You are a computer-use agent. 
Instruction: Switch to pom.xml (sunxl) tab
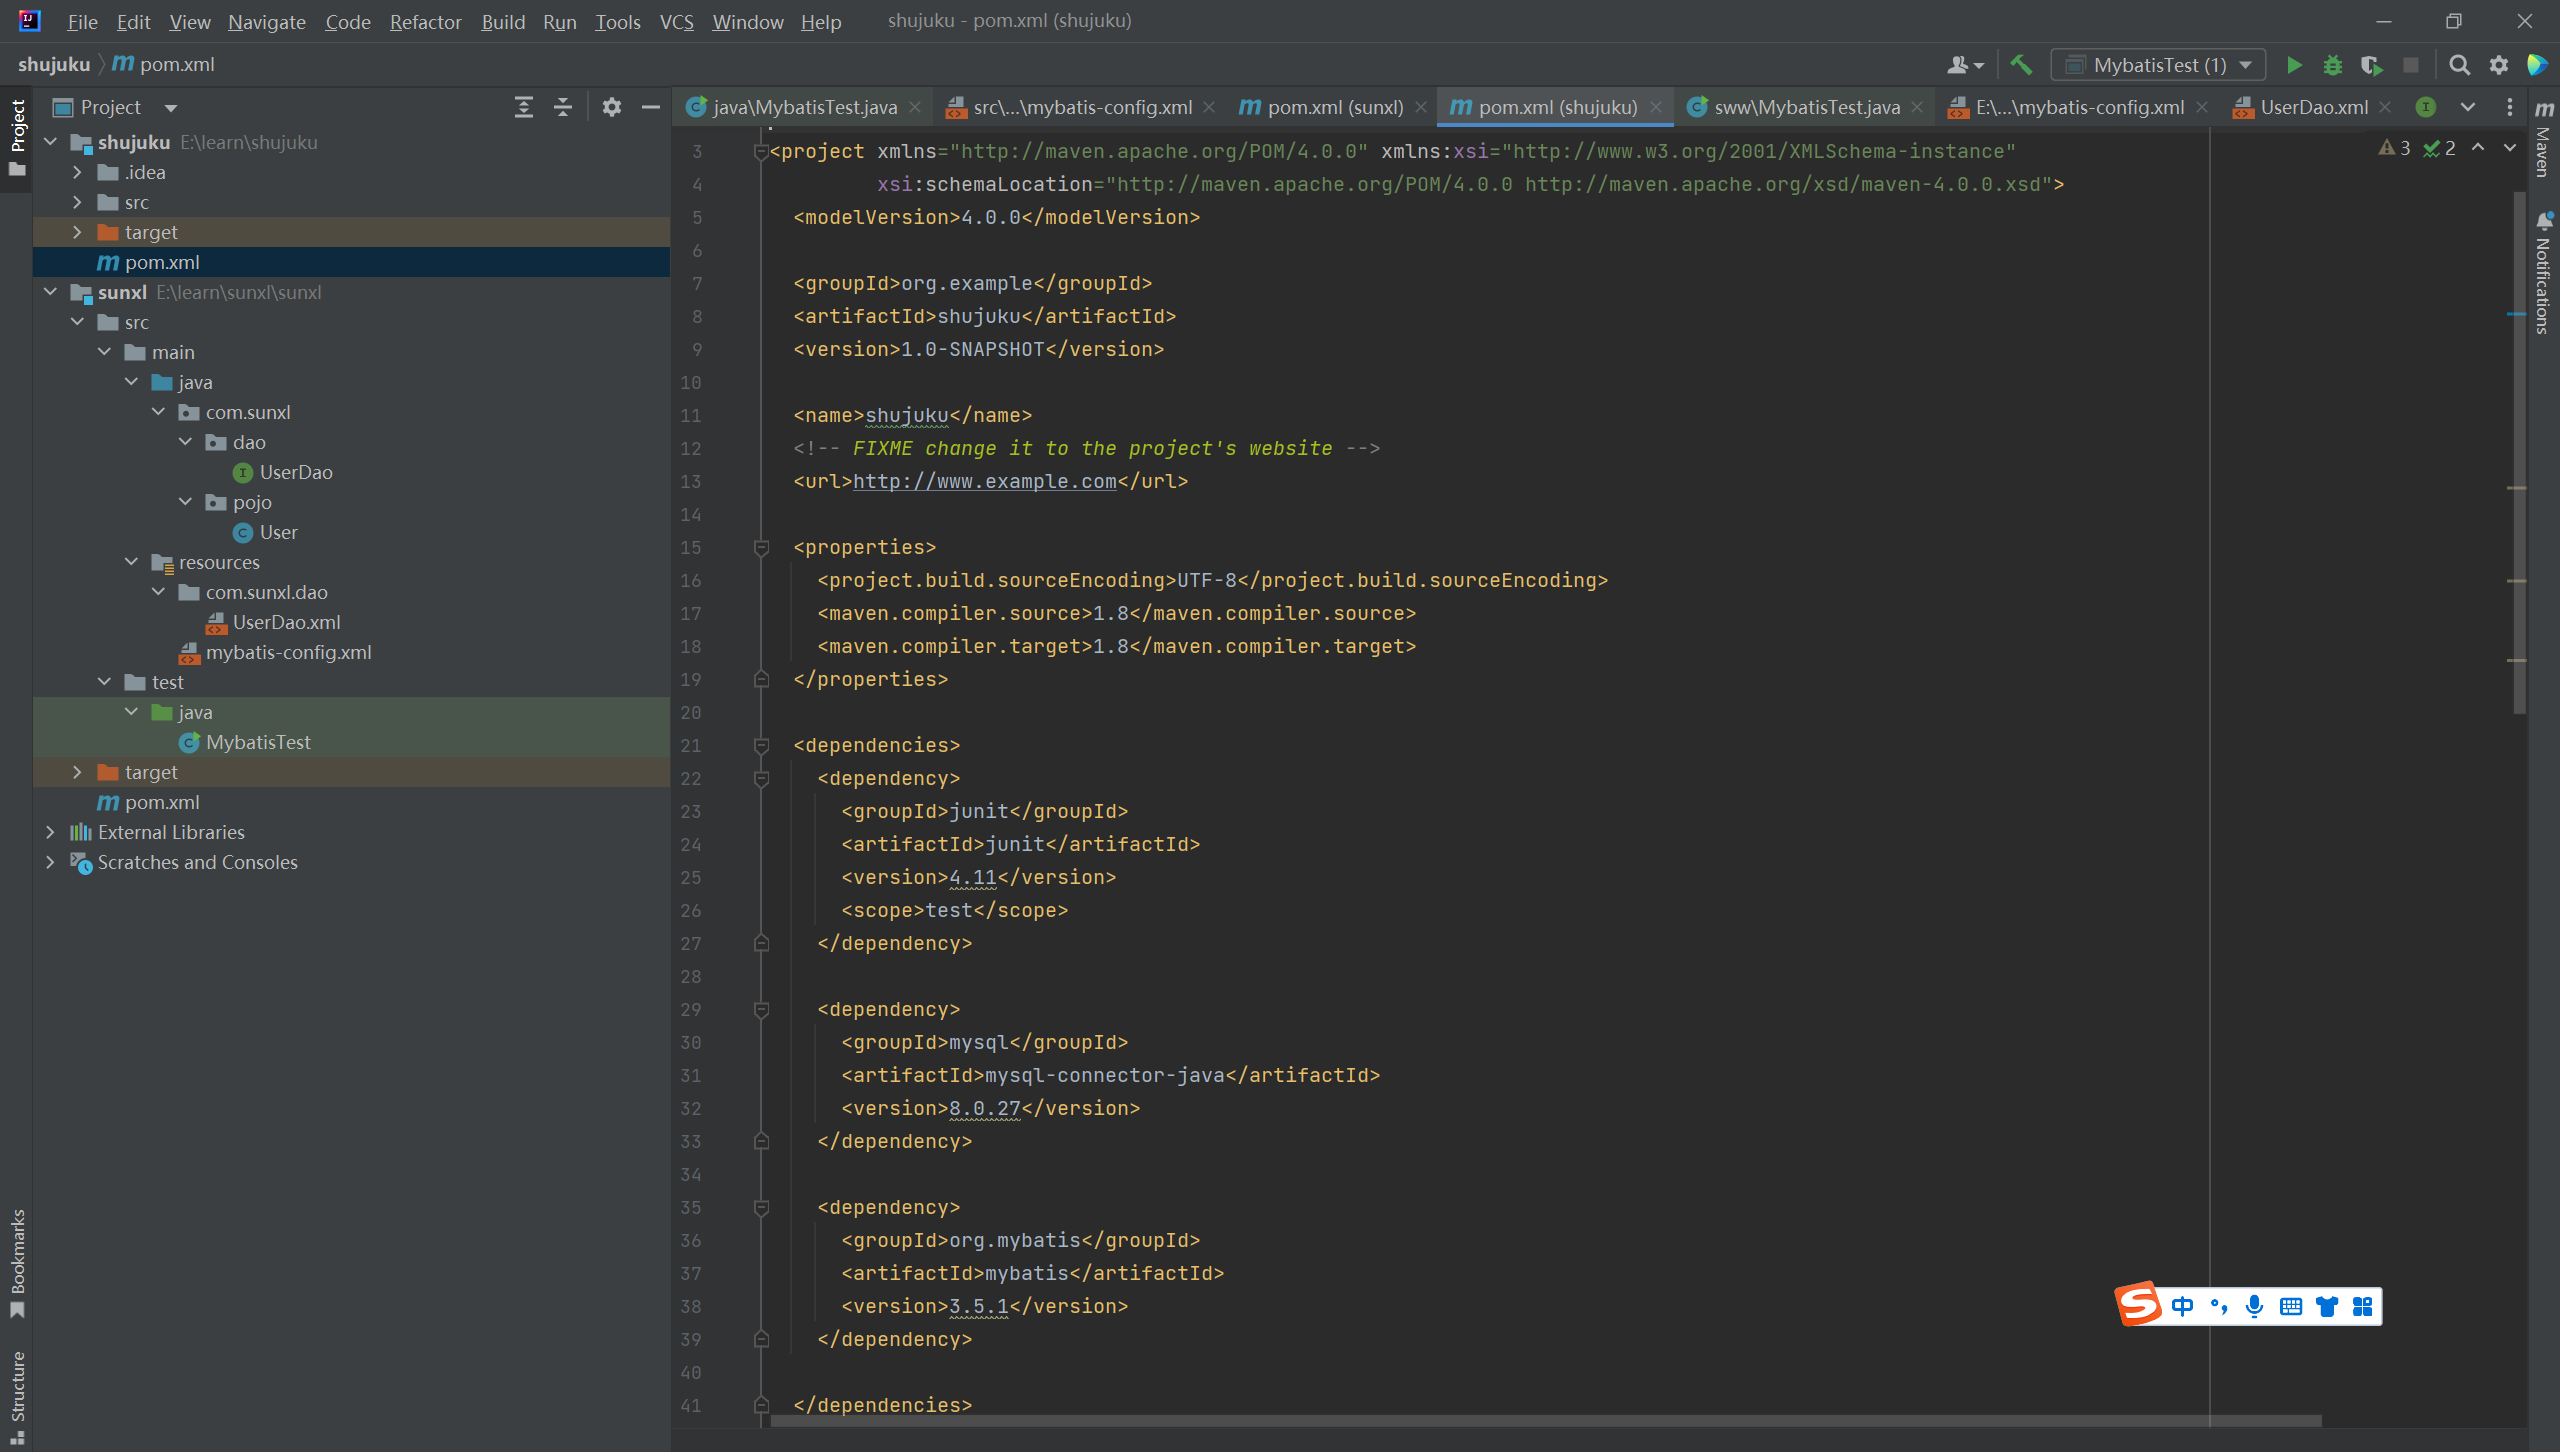point(1333,107)
